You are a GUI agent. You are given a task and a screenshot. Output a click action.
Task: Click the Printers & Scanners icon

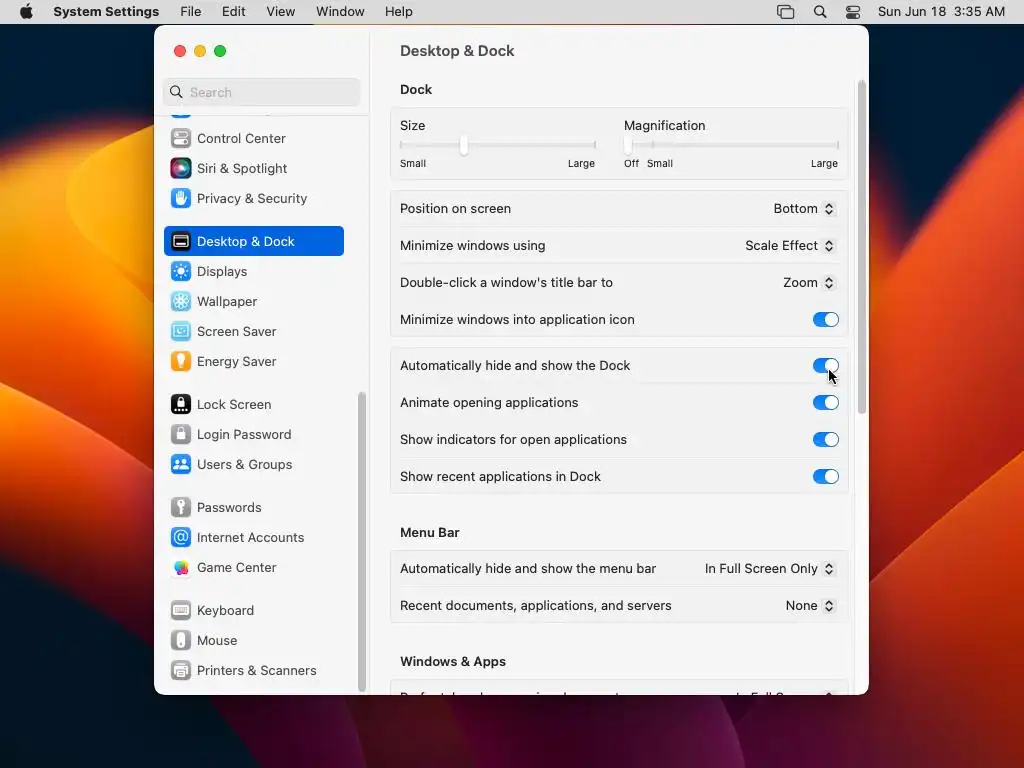[181, 671]
